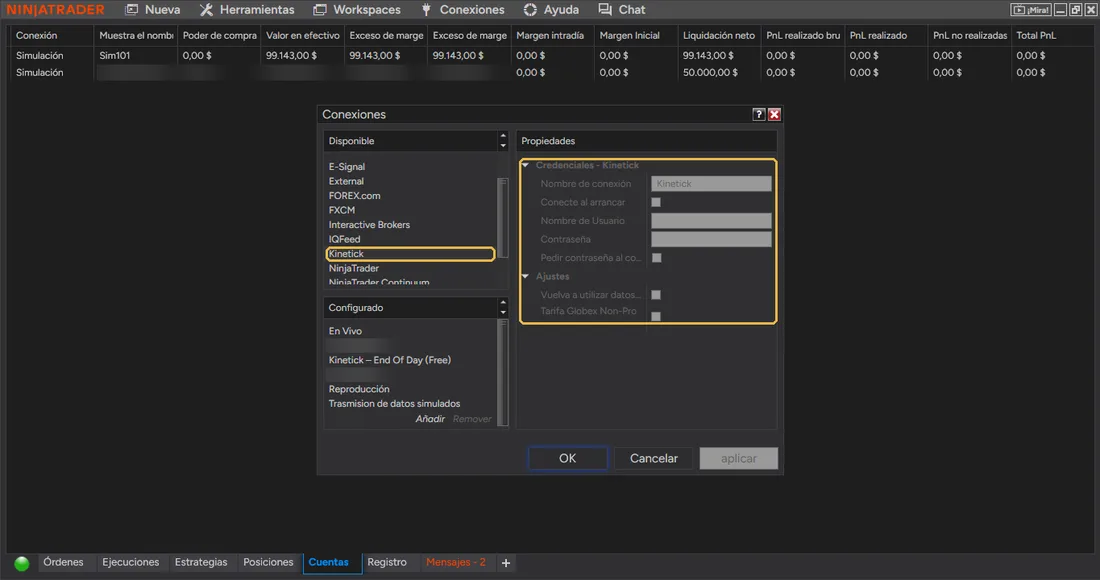Click the green connection status indicator

click(x=22, y=563)
